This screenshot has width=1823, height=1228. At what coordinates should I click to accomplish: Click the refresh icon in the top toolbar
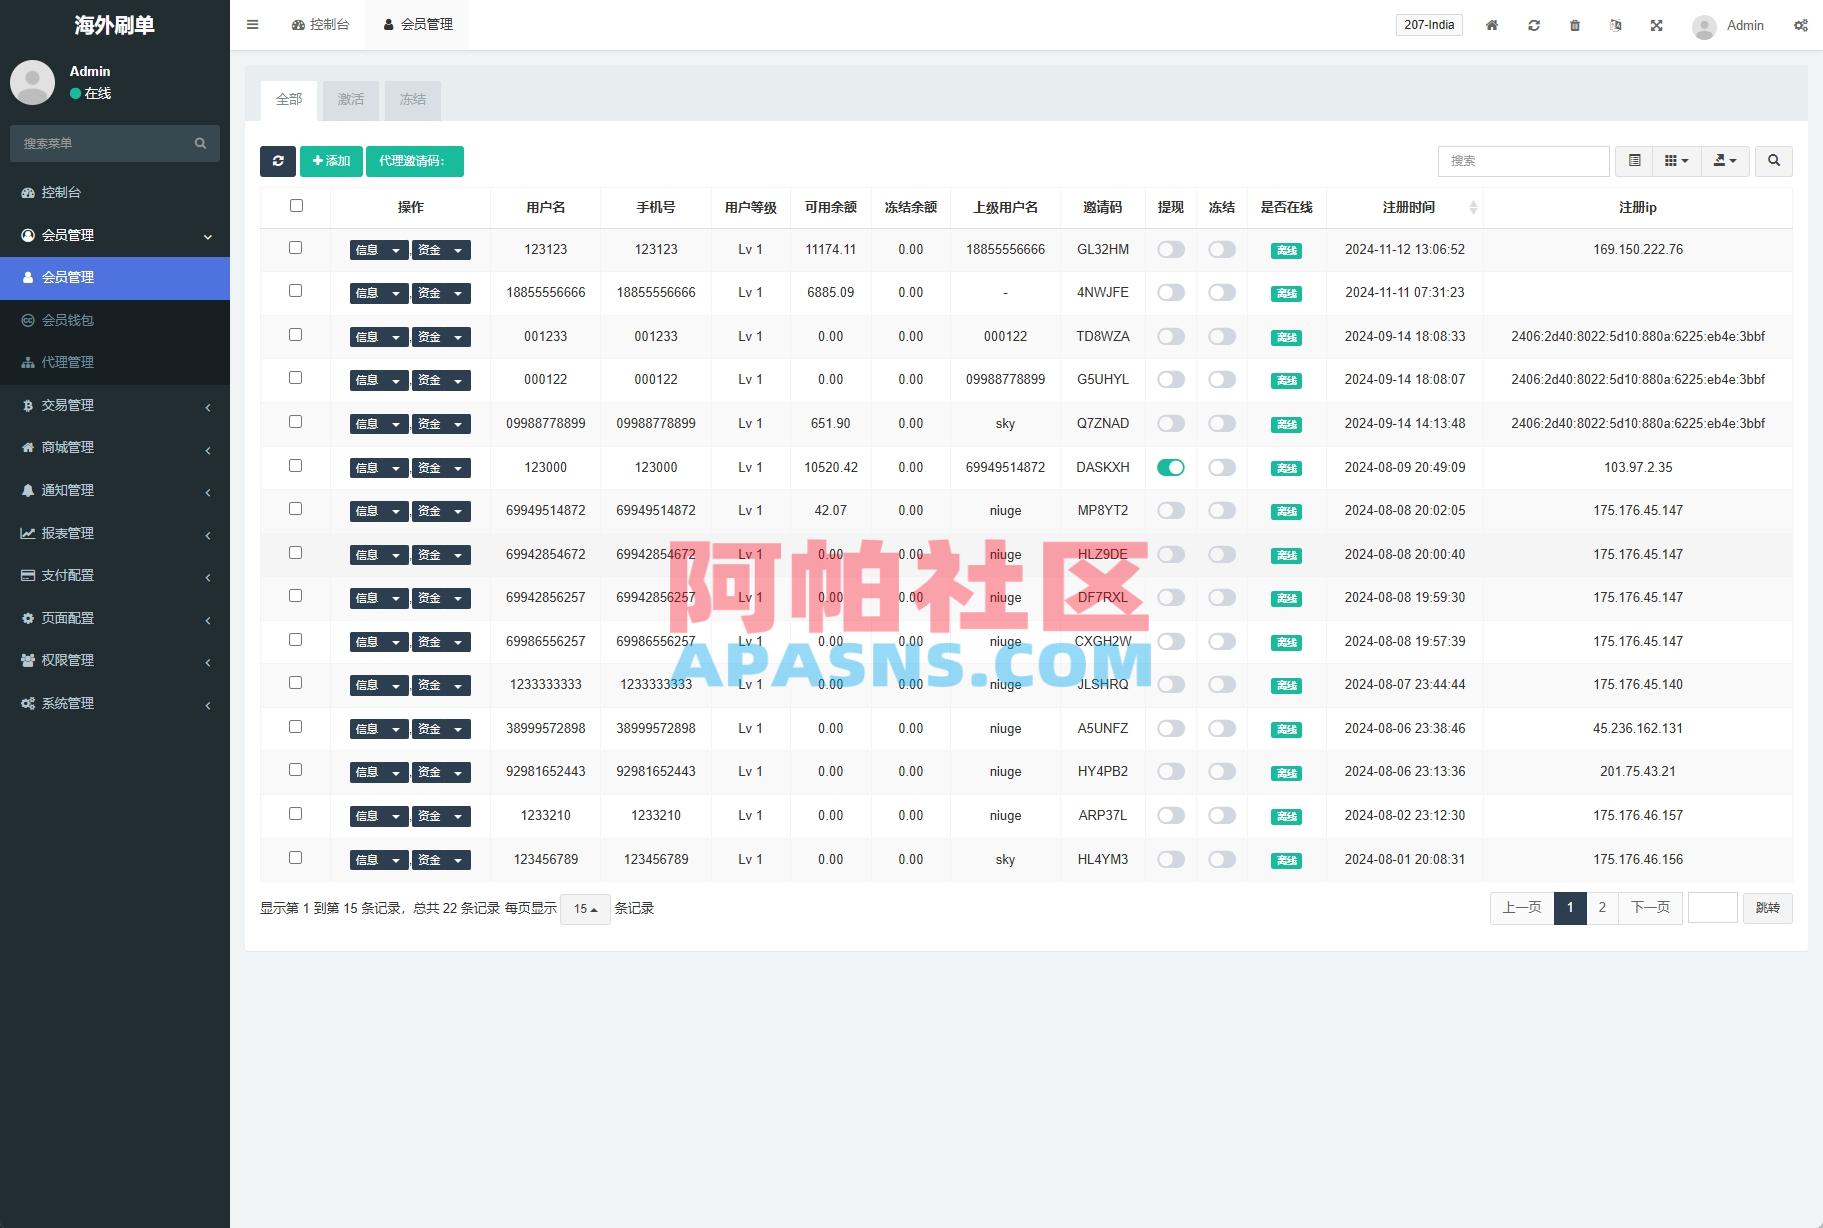[1534, 25]
